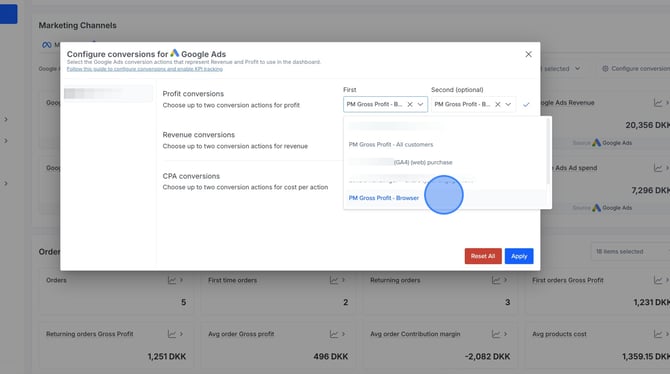Clear the First profit conversion selection
Viewport: 670px width, 374px height.
[410, 104]
